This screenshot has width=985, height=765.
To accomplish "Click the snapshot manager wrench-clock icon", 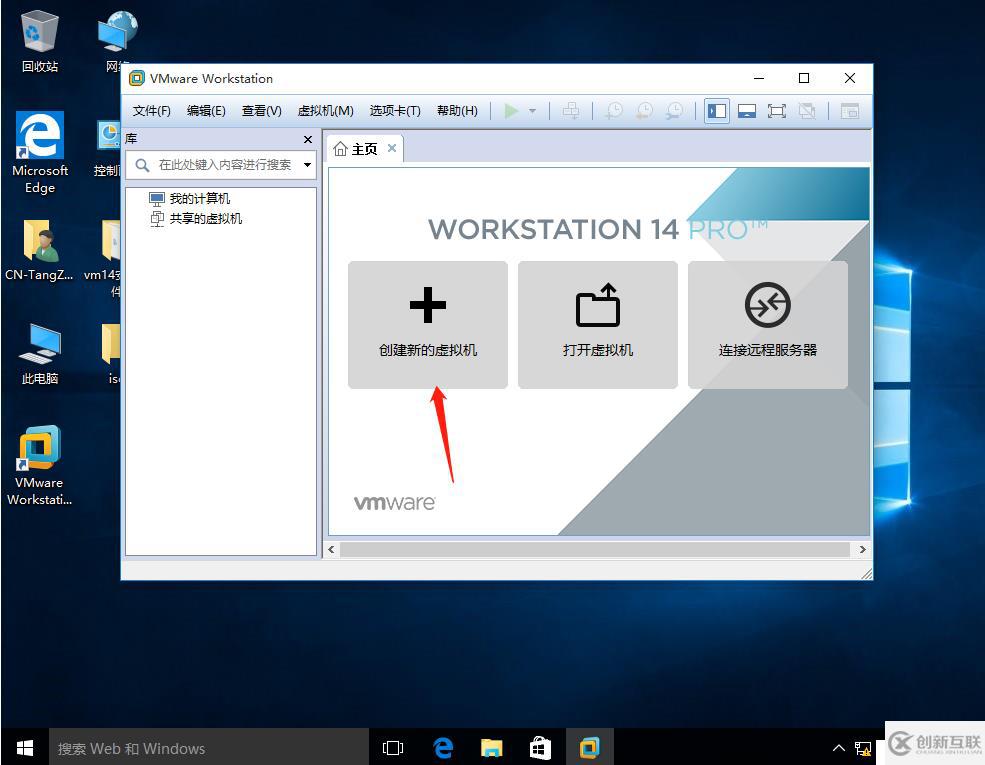I will 675,111.
